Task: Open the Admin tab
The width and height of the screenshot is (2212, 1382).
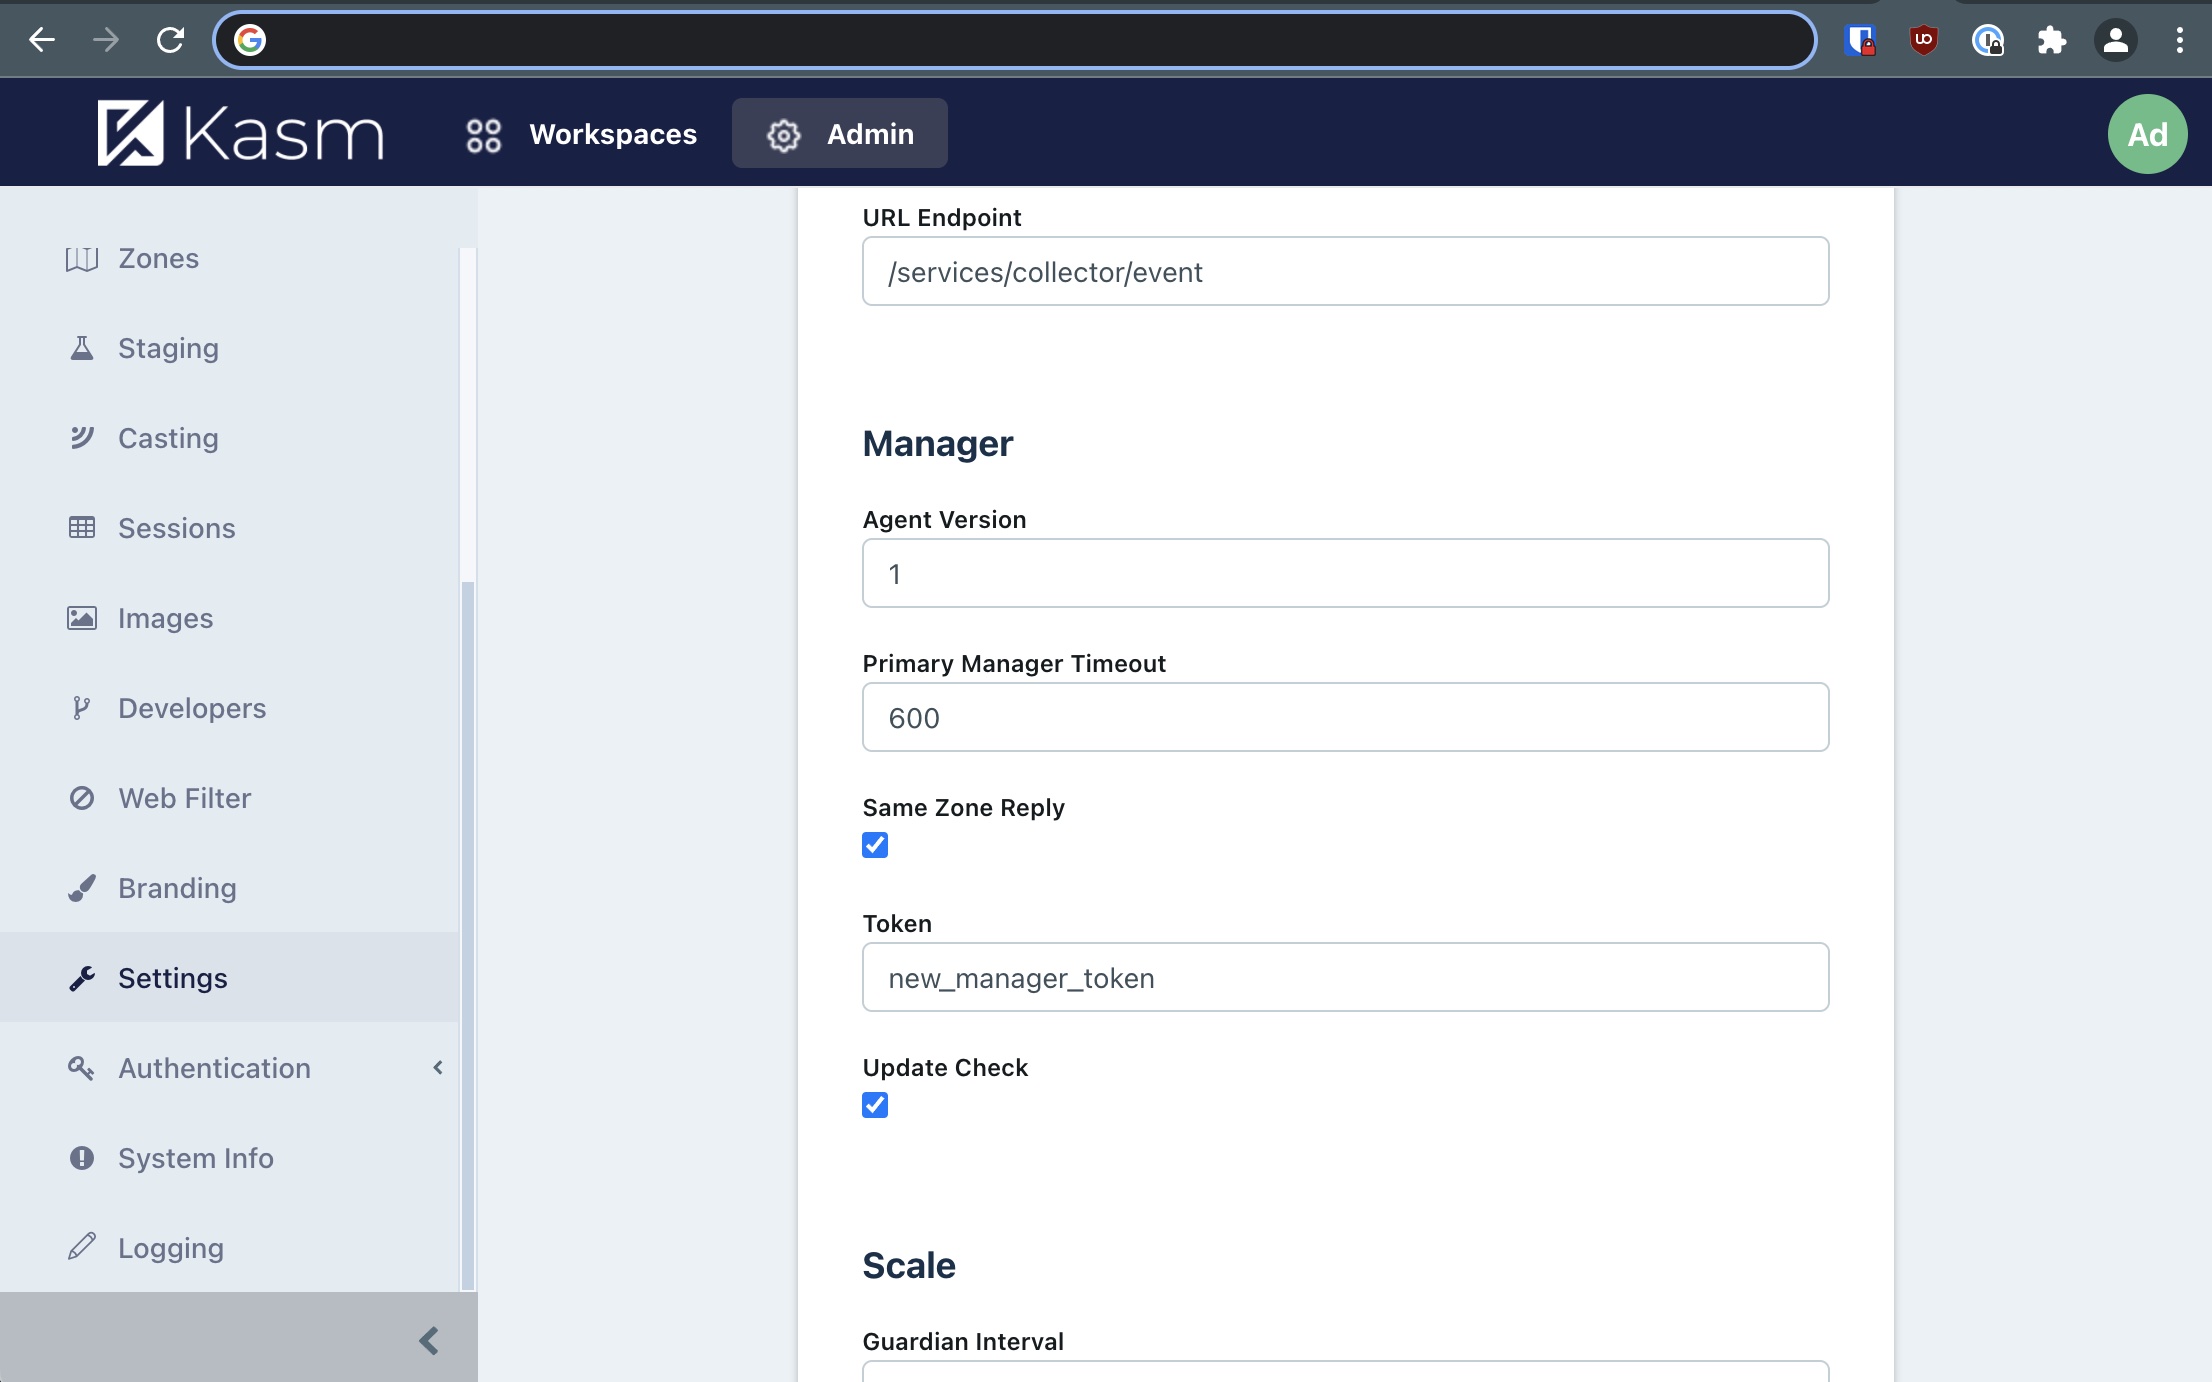Action: [x=839, y=134]
